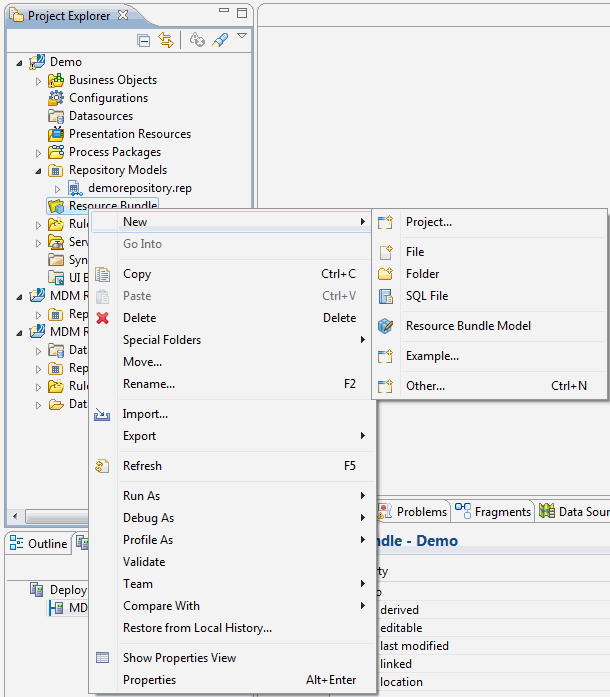Image resolution: width=610 pixels, height=697 pixels.
Task: Select File in New submenu
Action: (489, 252)
